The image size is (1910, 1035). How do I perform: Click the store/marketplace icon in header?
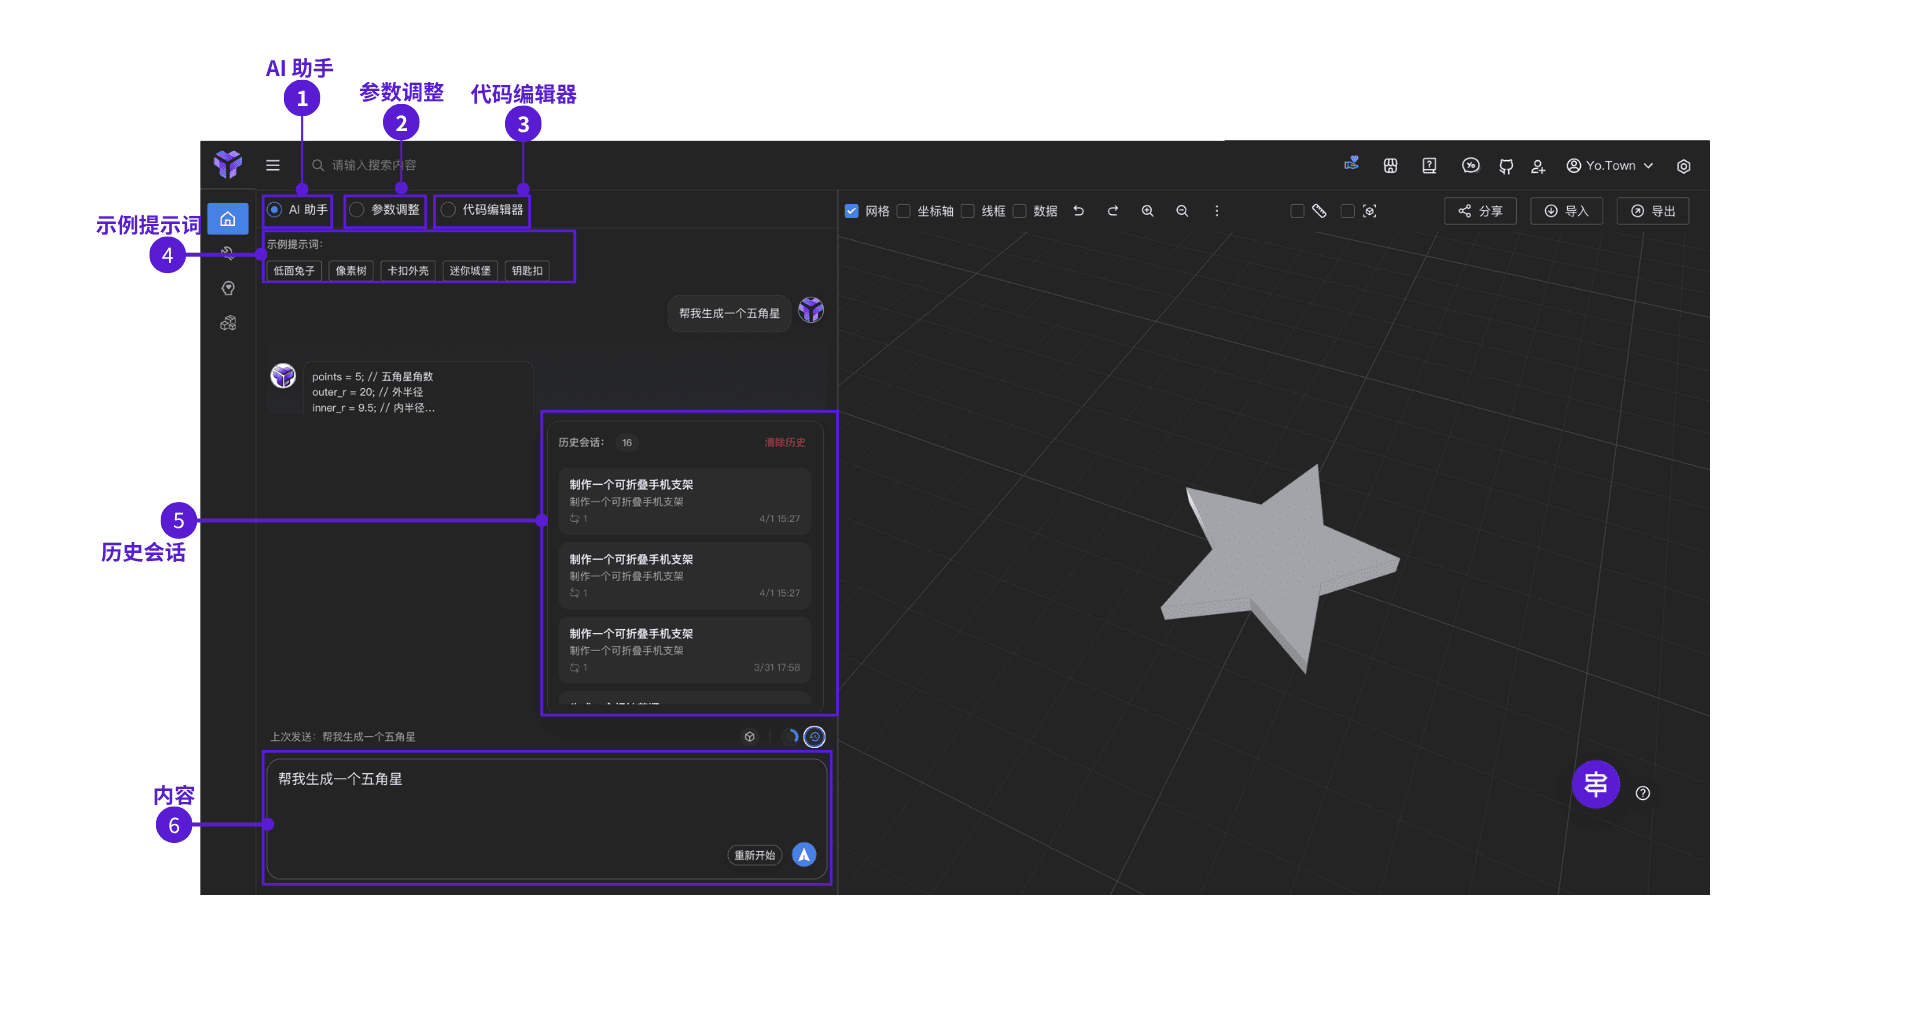coord(1390,166)
